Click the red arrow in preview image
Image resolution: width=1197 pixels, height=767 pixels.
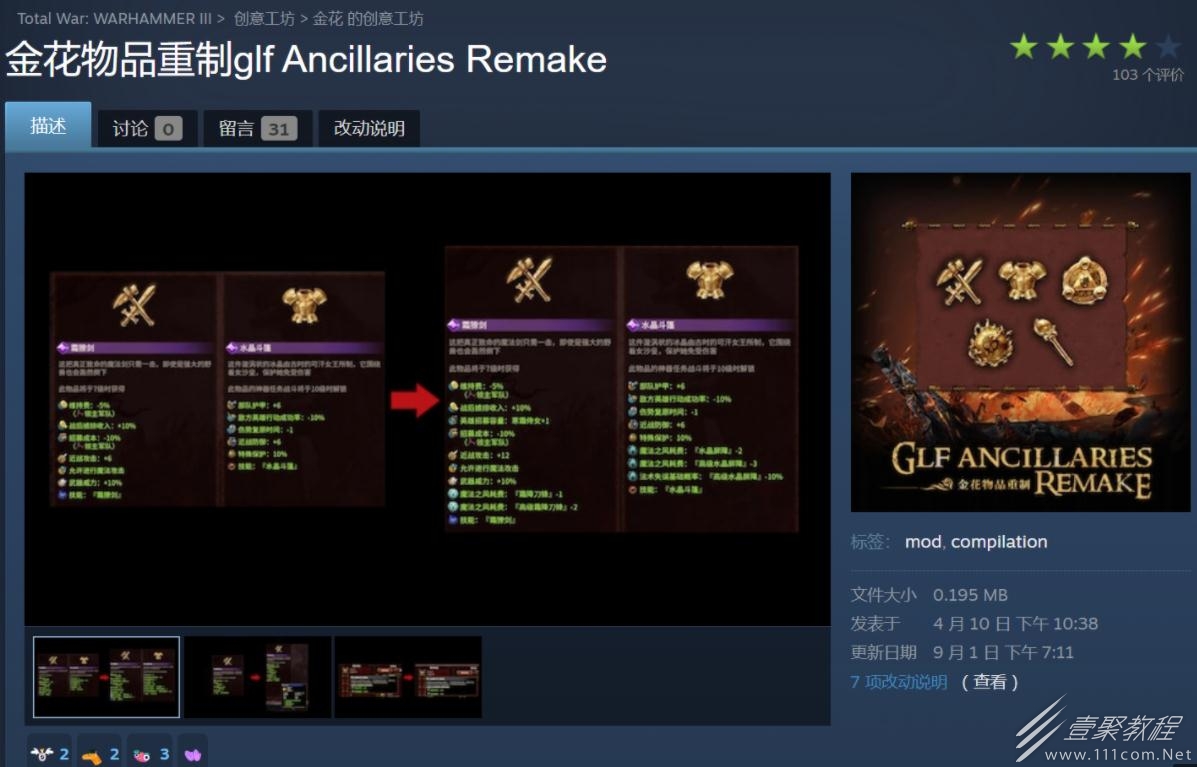coord(415,400)
